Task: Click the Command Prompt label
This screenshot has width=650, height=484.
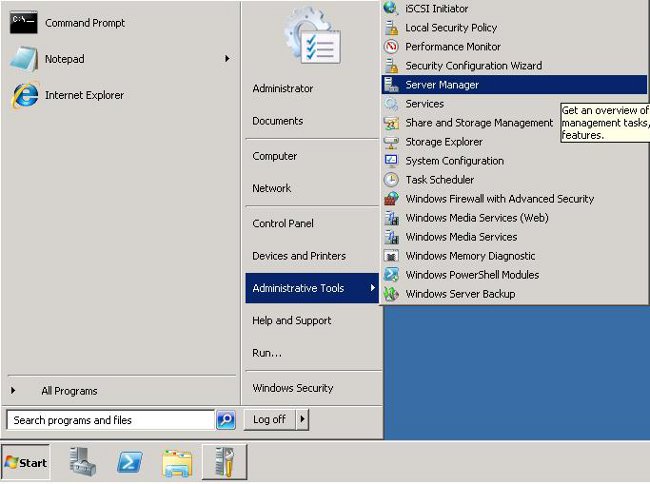Action: (x=85, y=23)
